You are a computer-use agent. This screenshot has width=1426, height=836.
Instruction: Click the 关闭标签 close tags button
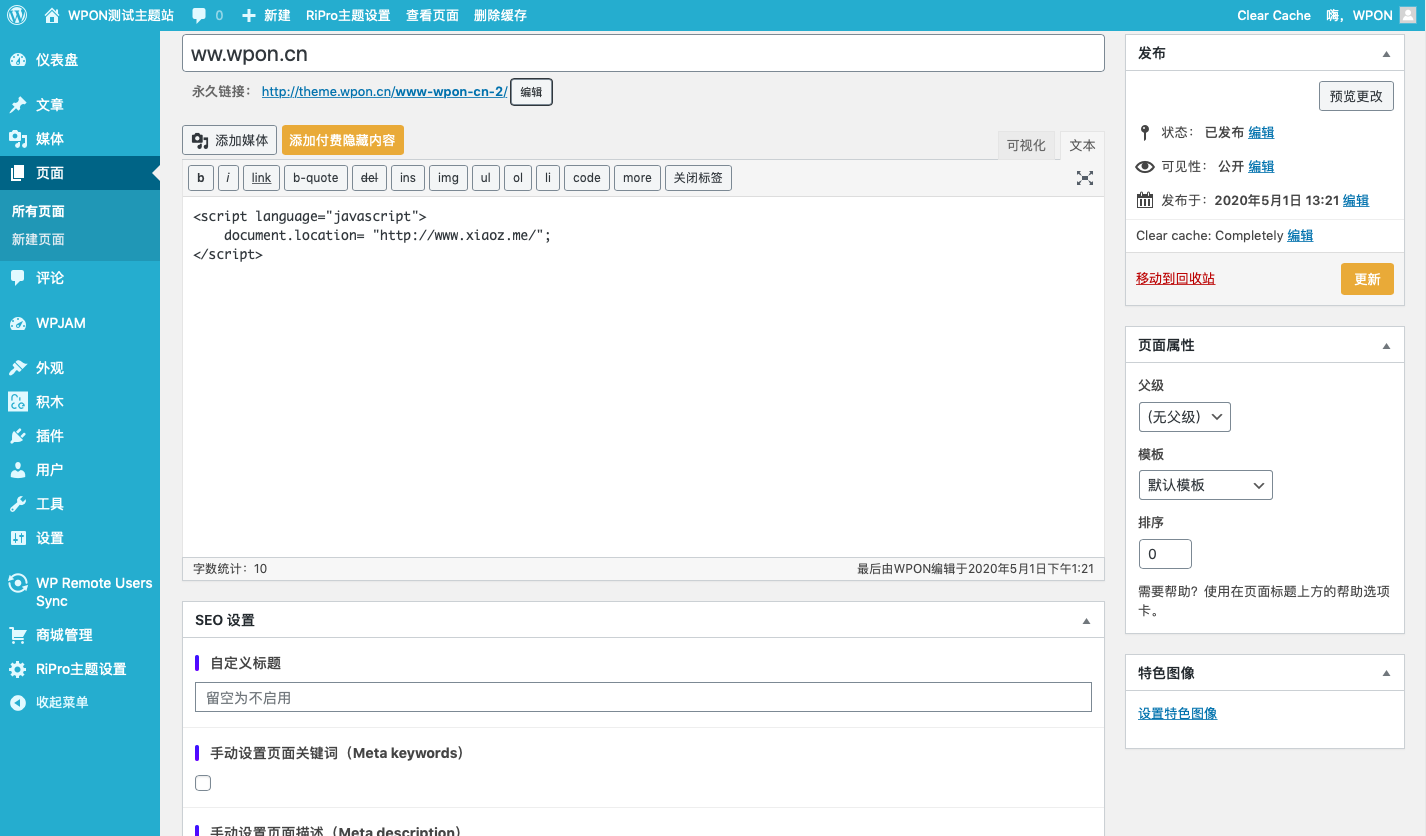click(x=698, y=178)
